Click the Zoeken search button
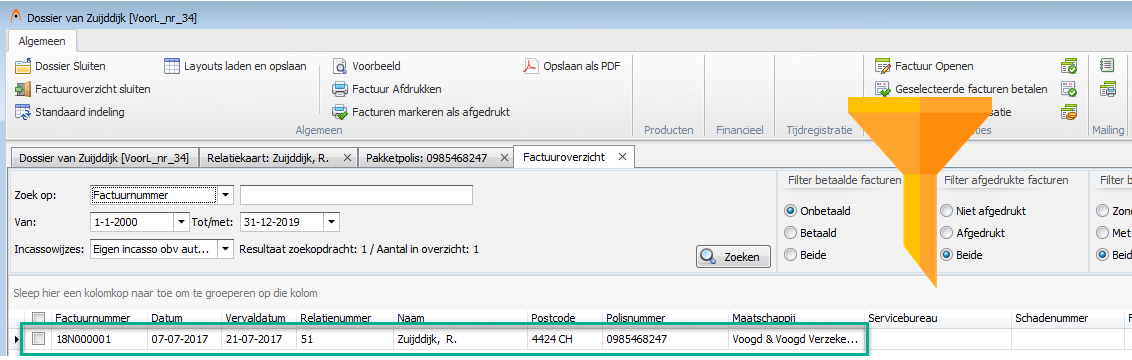The image size is (1132, 360). click(x=733, y=257)
